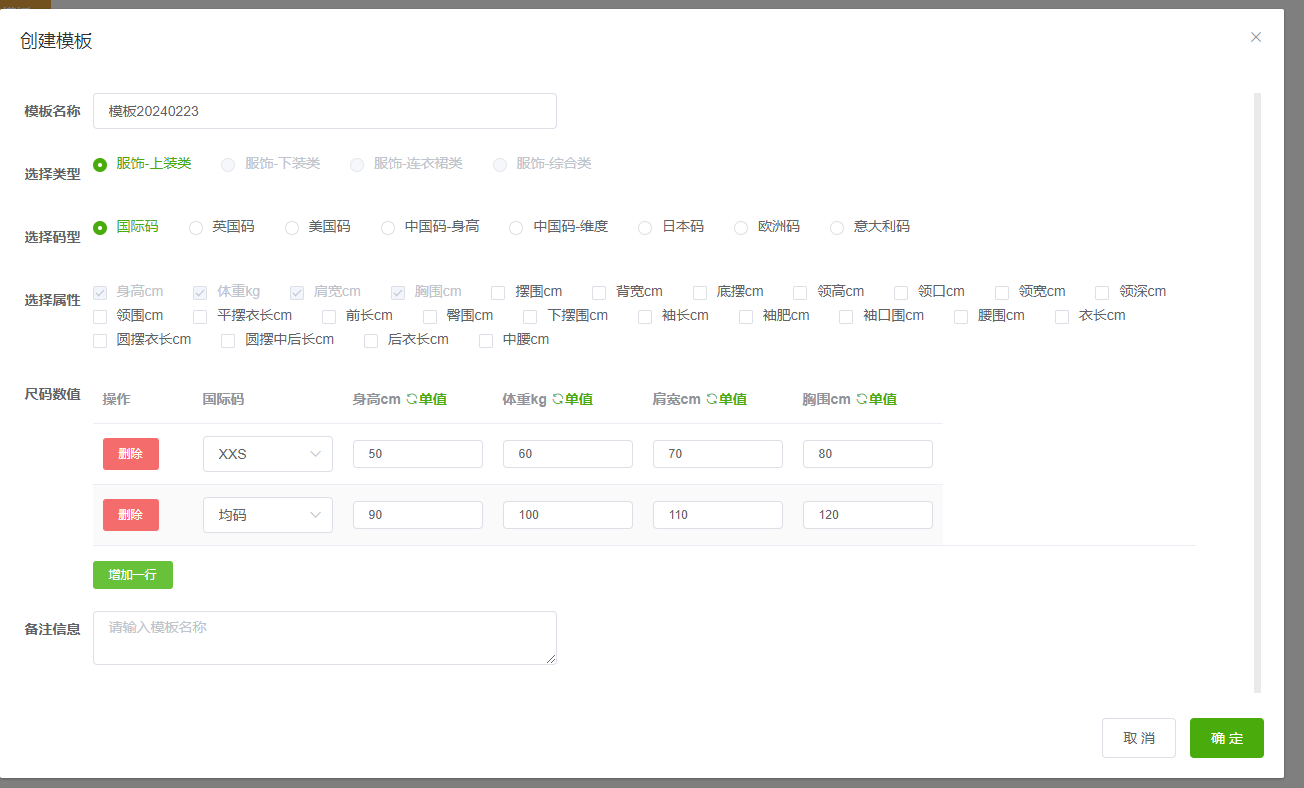This screenshot has height=788, width=1304.
Task: Close the 创建模板 dialog with X icon
Action: (x=1256, y=37)
